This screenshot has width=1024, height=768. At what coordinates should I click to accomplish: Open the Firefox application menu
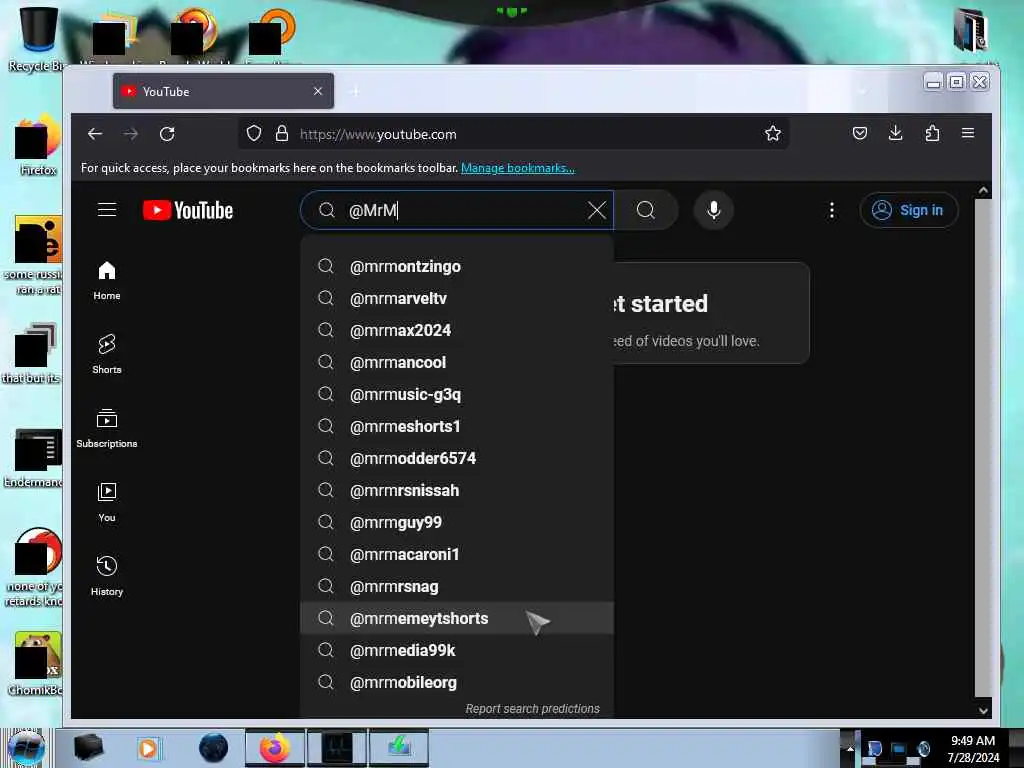tap(968, 133)
